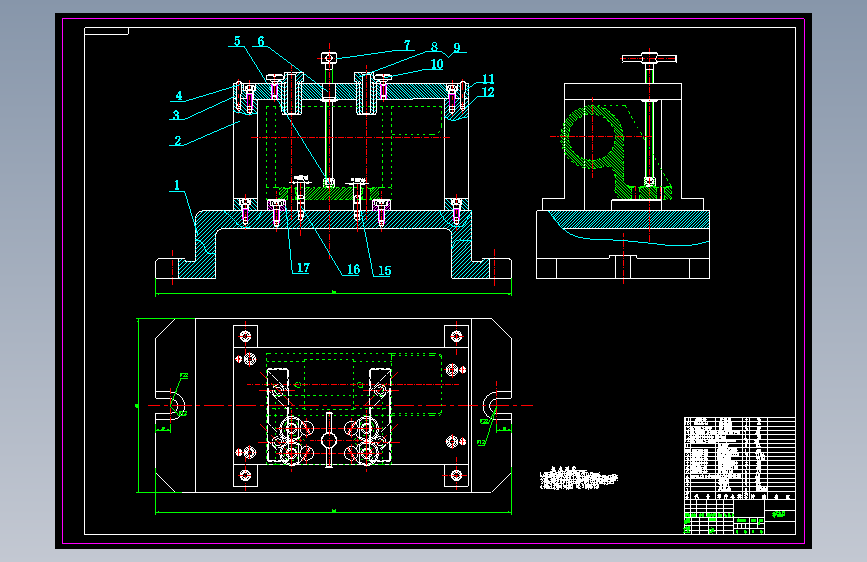Select part callout number 15
Screen dimensions: 867x562
pos(384,270)
